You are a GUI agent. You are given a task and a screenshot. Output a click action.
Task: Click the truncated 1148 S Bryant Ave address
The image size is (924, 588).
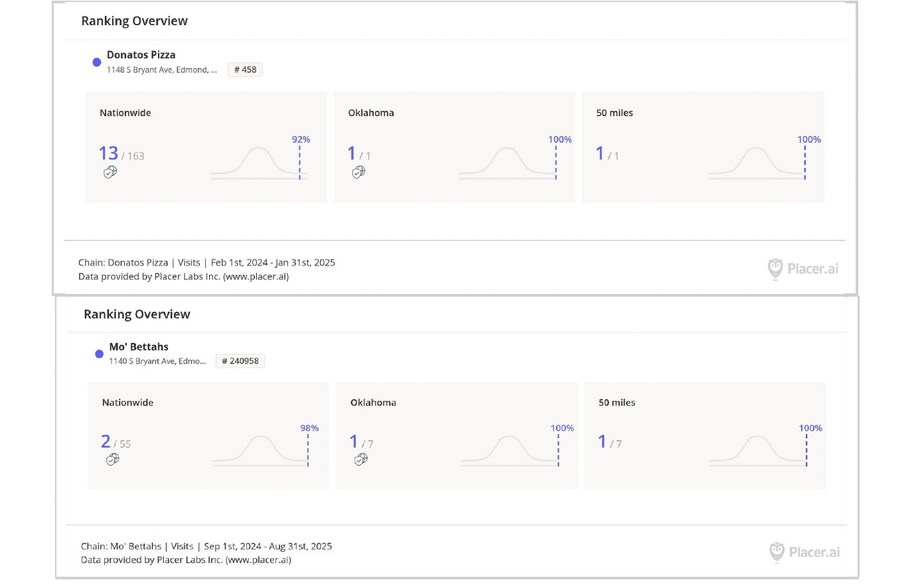point(162,70)
